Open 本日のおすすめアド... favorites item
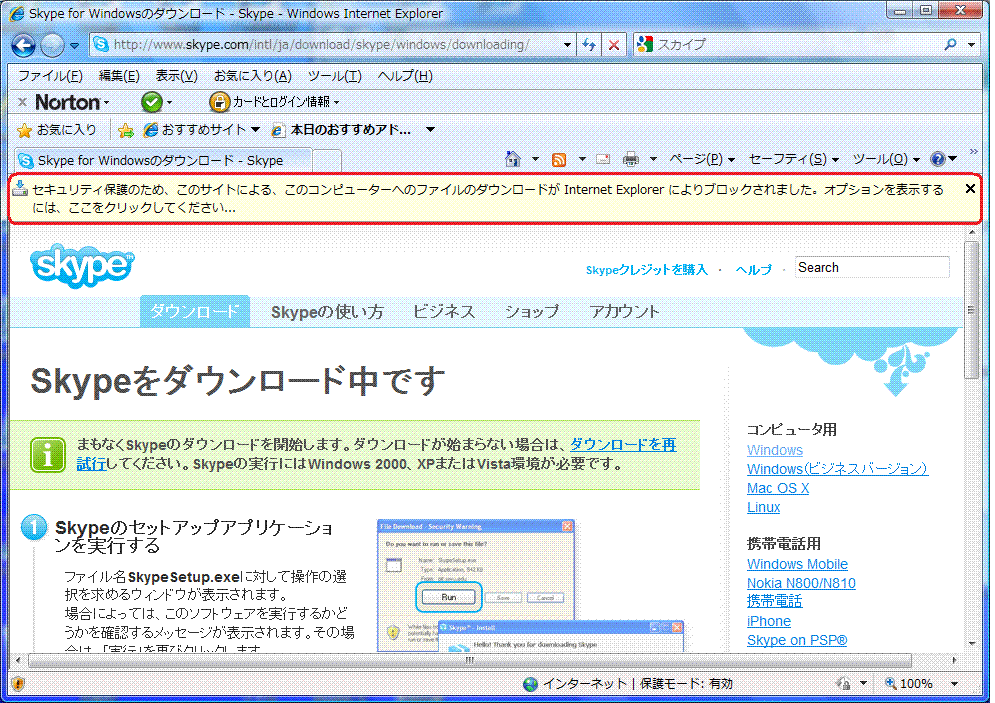The width and height of the screenshot is (995, 703). tap(343, 130)
